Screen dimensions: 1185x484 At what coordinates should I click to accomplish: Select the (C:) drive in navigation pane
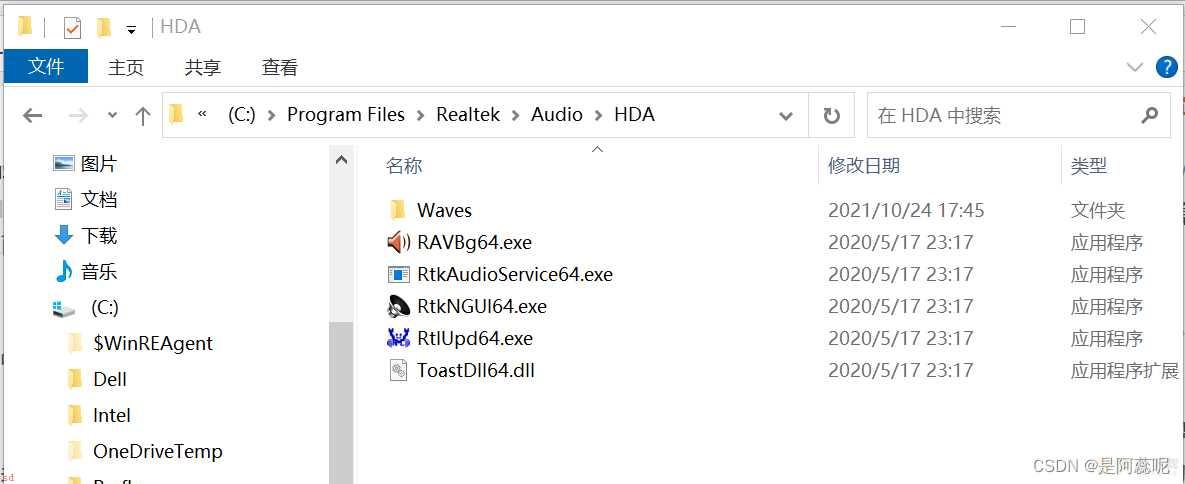85,308
